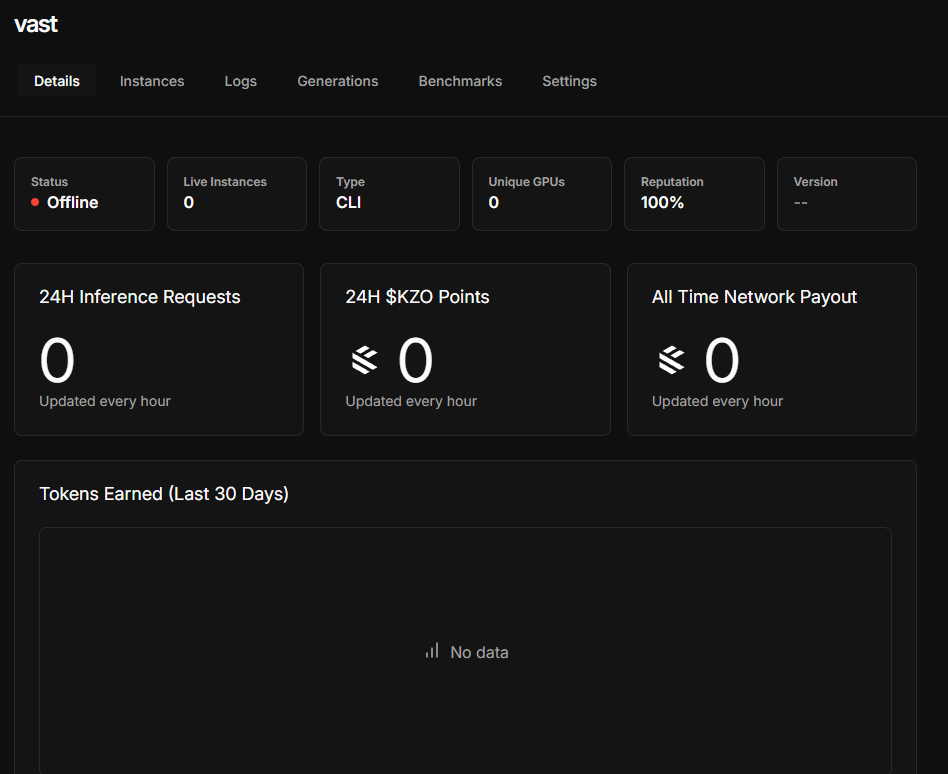Click Updated every hour under $KZO Points
This screenshot has height=774, width=948.
point(411,402)
